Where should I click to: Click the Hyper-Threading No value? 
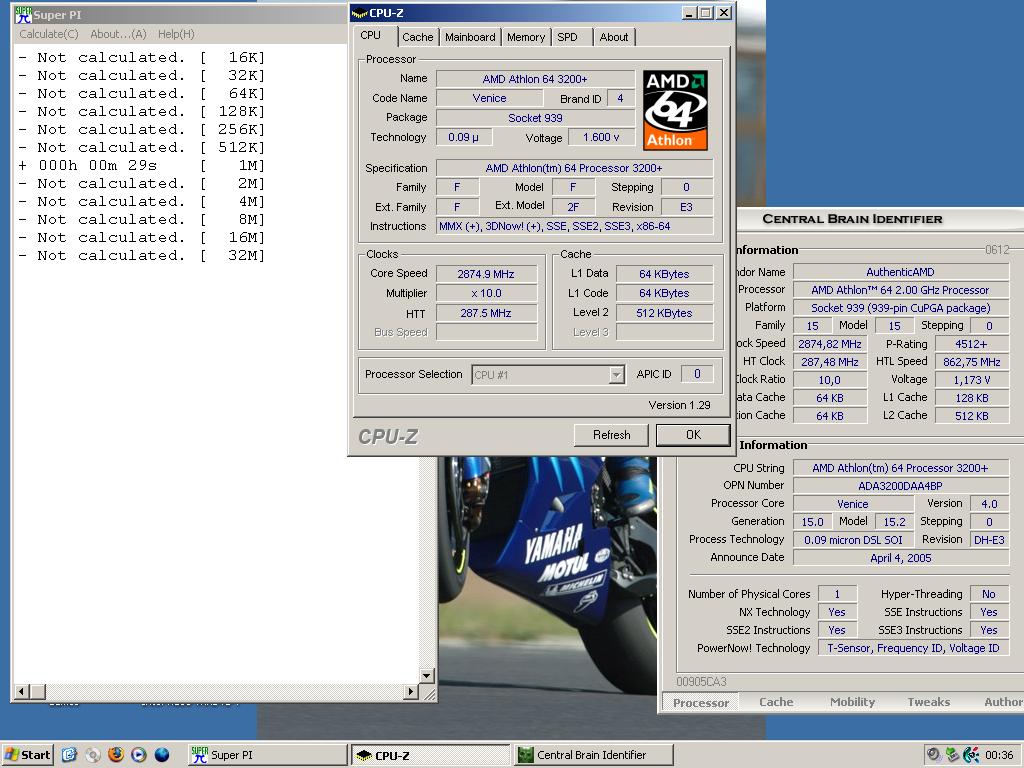pyautogui.click(x=989, y=594)
